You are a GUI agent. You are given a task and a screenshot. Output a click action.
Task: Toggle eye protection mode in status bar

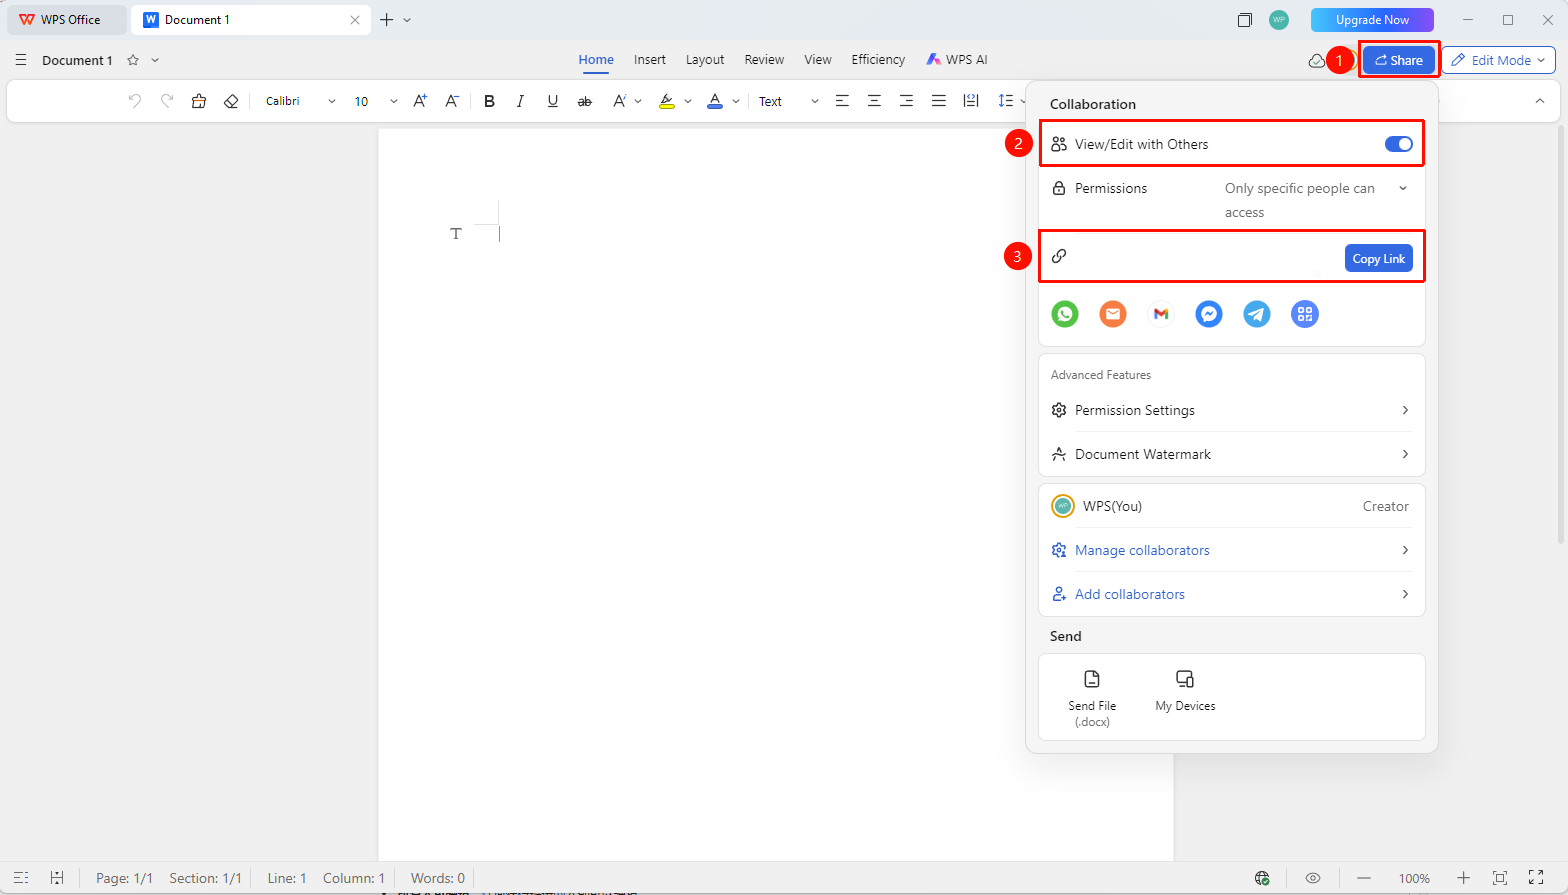(x=1313, y=878)
